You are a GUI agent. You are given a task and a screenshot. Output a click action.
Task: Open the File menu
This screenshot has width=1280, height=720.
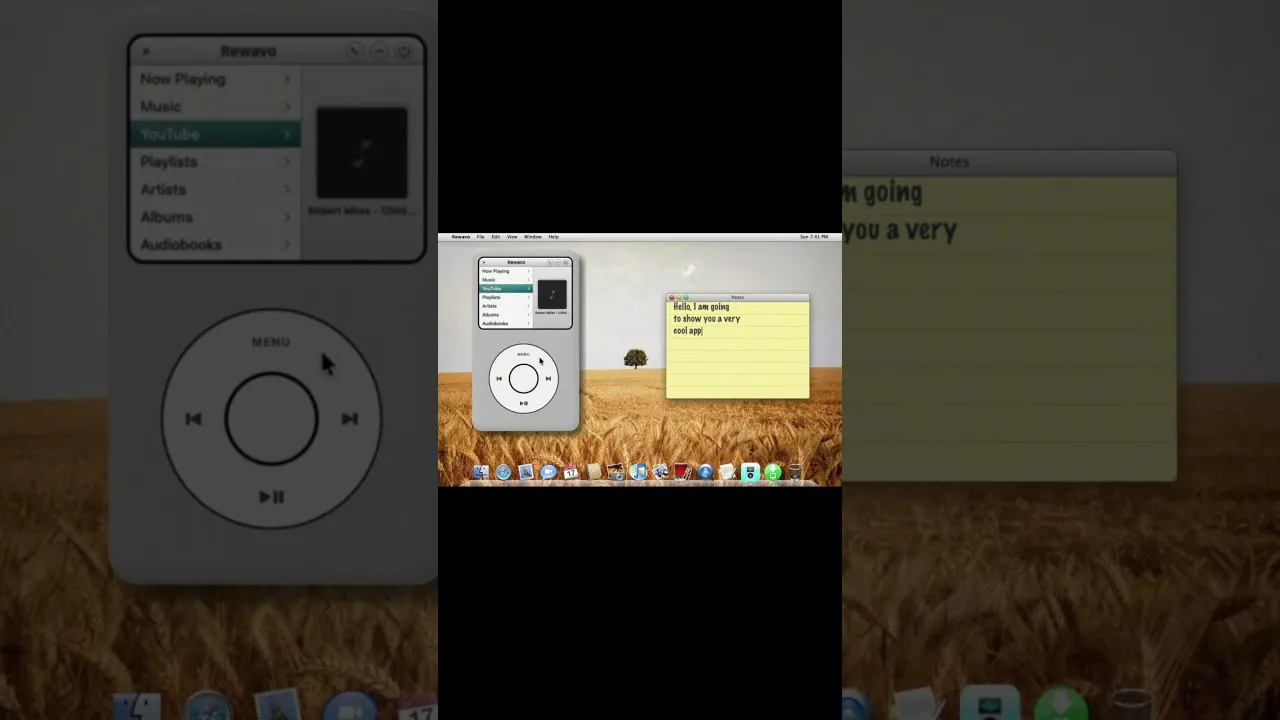481,237
